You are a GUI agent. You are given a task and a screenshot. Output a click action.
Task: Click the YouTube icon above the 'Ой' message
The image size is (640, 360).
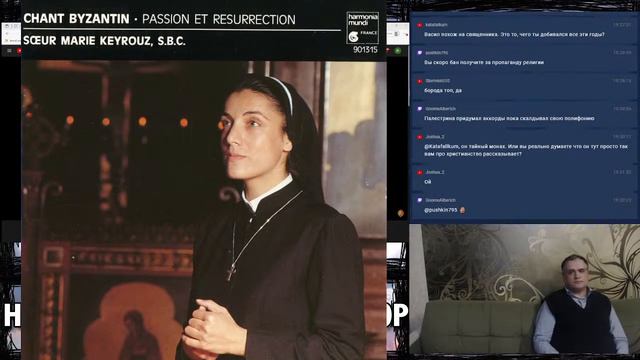tap(420, 173)
